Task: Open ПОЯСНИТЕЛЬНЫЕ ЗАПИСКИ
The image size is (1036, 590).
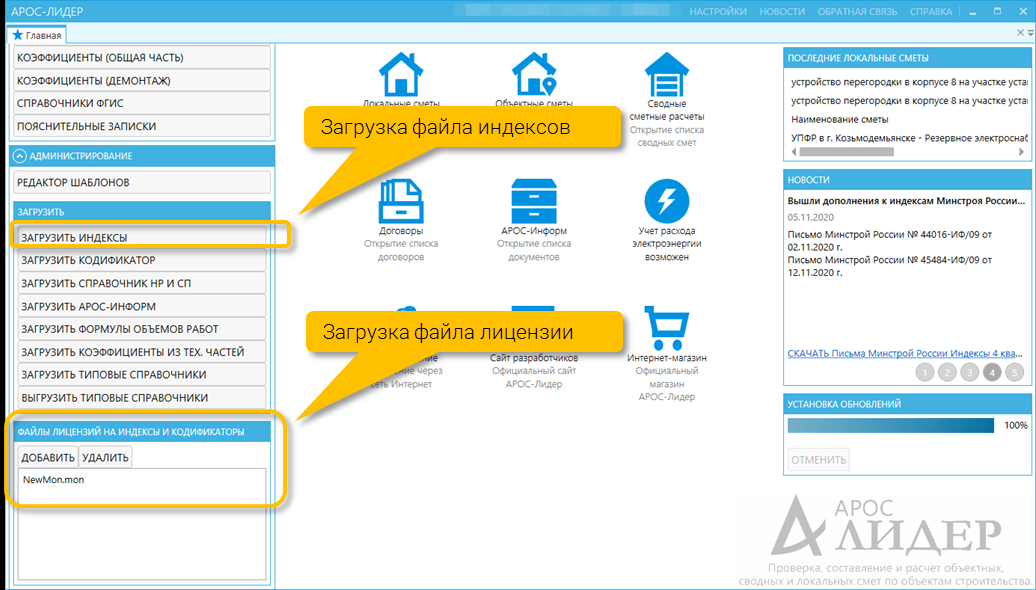Action: [x=142, y=126]
